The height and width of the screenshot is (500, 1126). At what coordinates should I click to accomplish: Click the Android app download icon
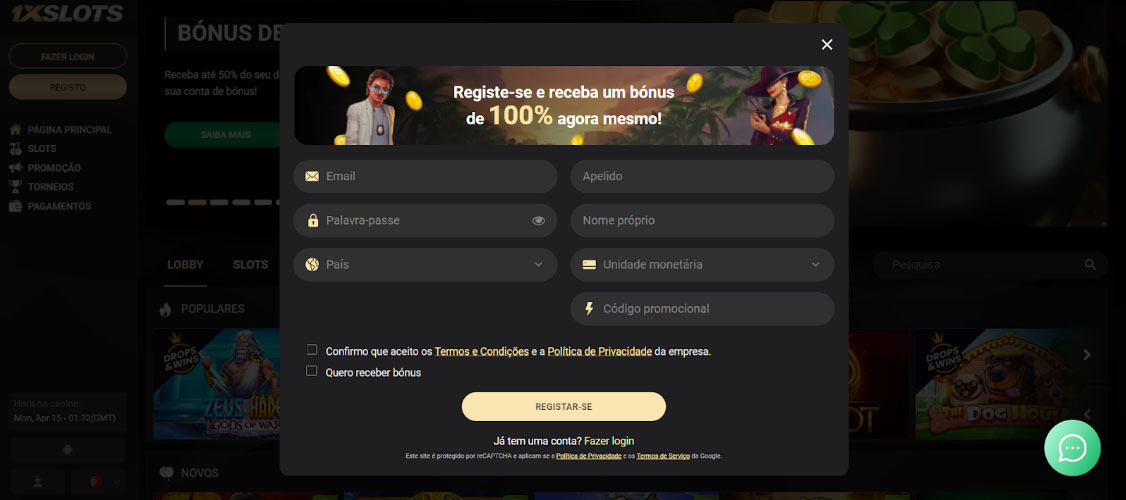click(x=68, y=450)
